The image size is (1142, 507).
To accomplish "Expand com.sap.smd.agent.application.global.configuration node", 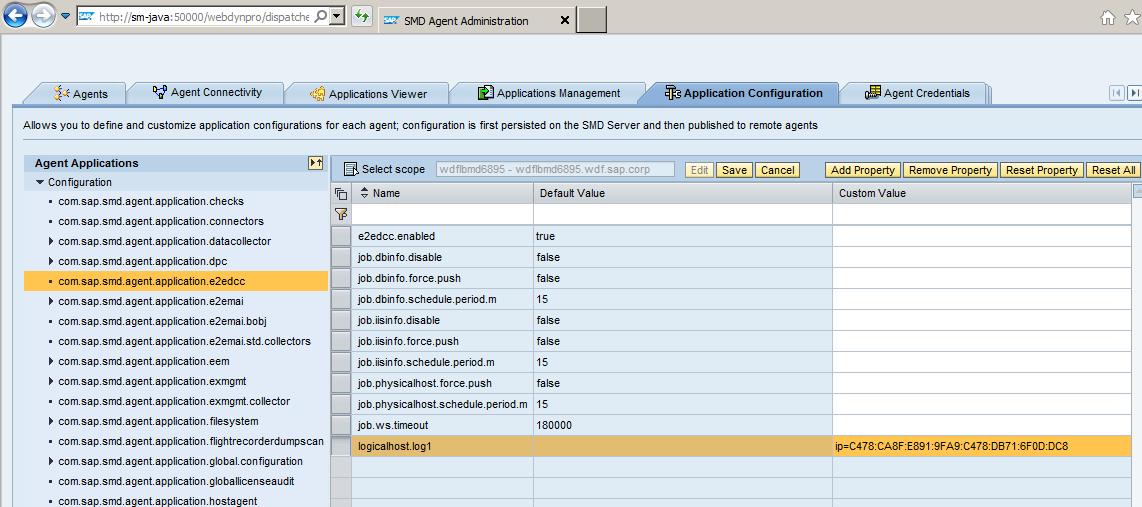I will pyautogui.click(x=50, y=461).
